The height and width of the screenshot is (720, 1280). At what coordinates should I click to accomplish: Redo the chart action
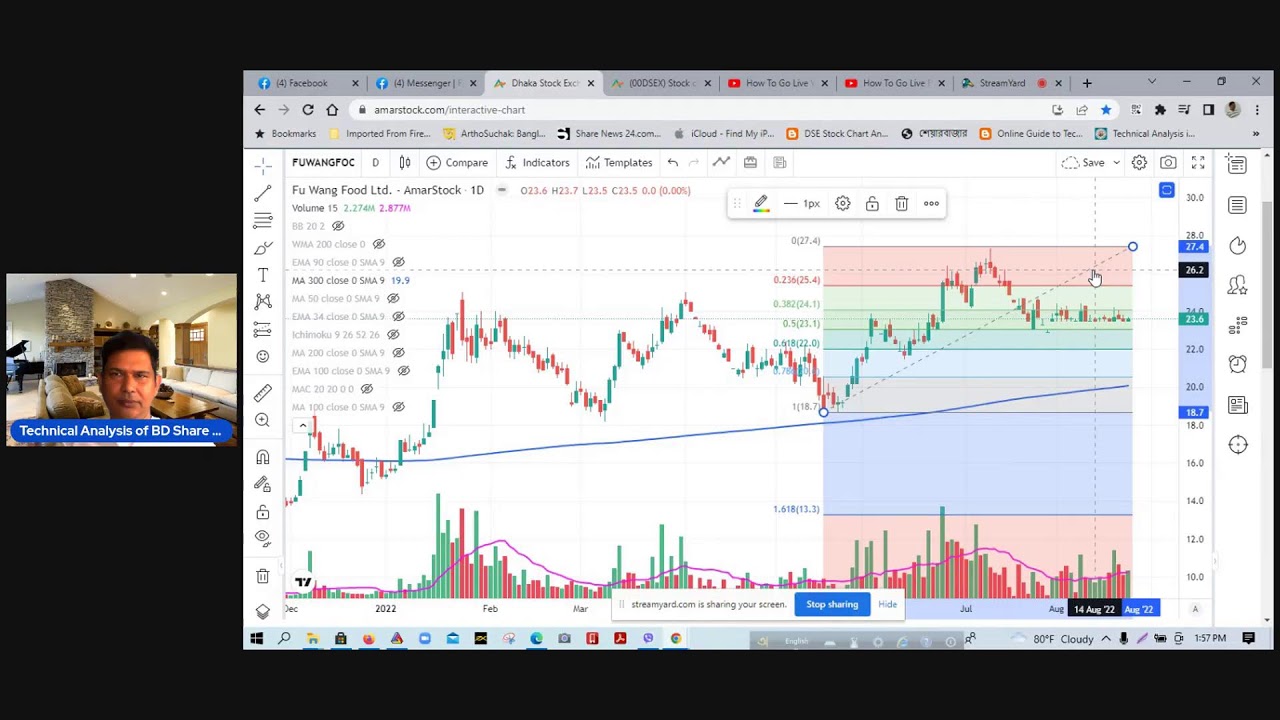tap(695, 162)
